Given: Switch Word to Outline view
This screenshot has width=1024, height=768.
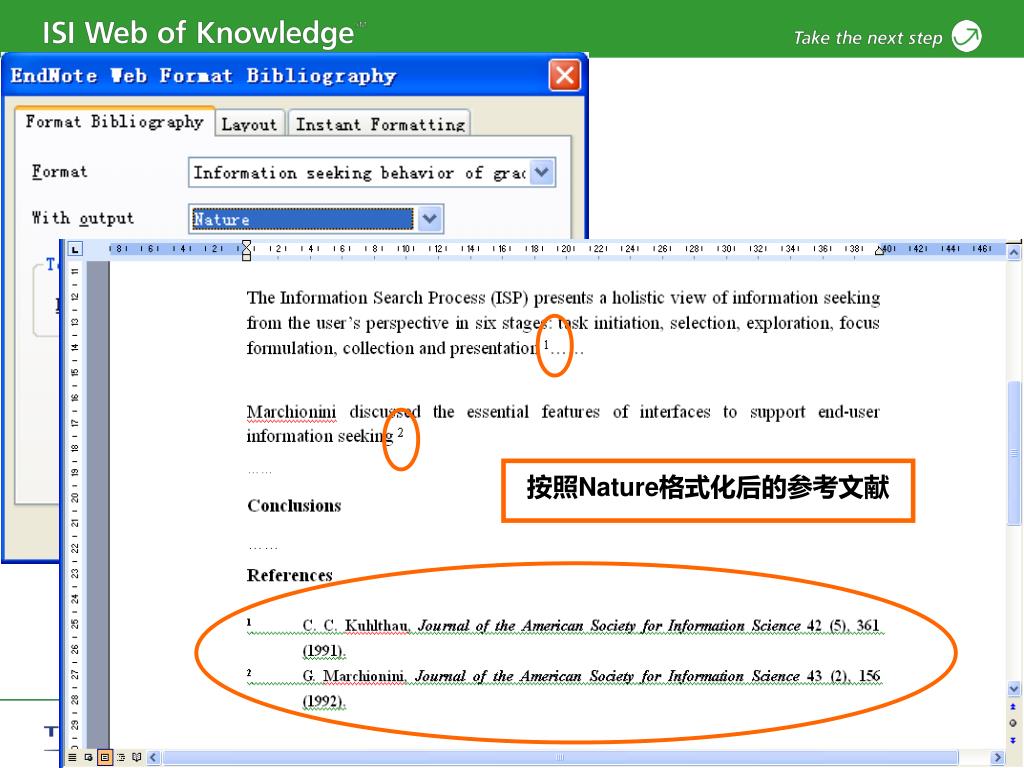Looking at the screenshot, I should coord(121,758).
